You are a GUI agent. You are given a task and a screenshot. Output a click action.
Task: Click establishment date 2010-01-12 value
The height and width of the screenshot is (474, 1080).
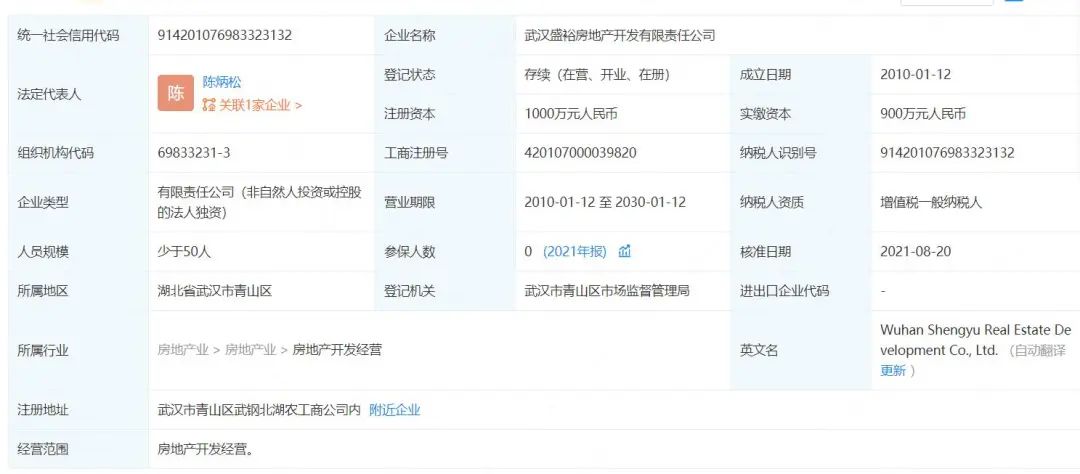coord(915,75)
